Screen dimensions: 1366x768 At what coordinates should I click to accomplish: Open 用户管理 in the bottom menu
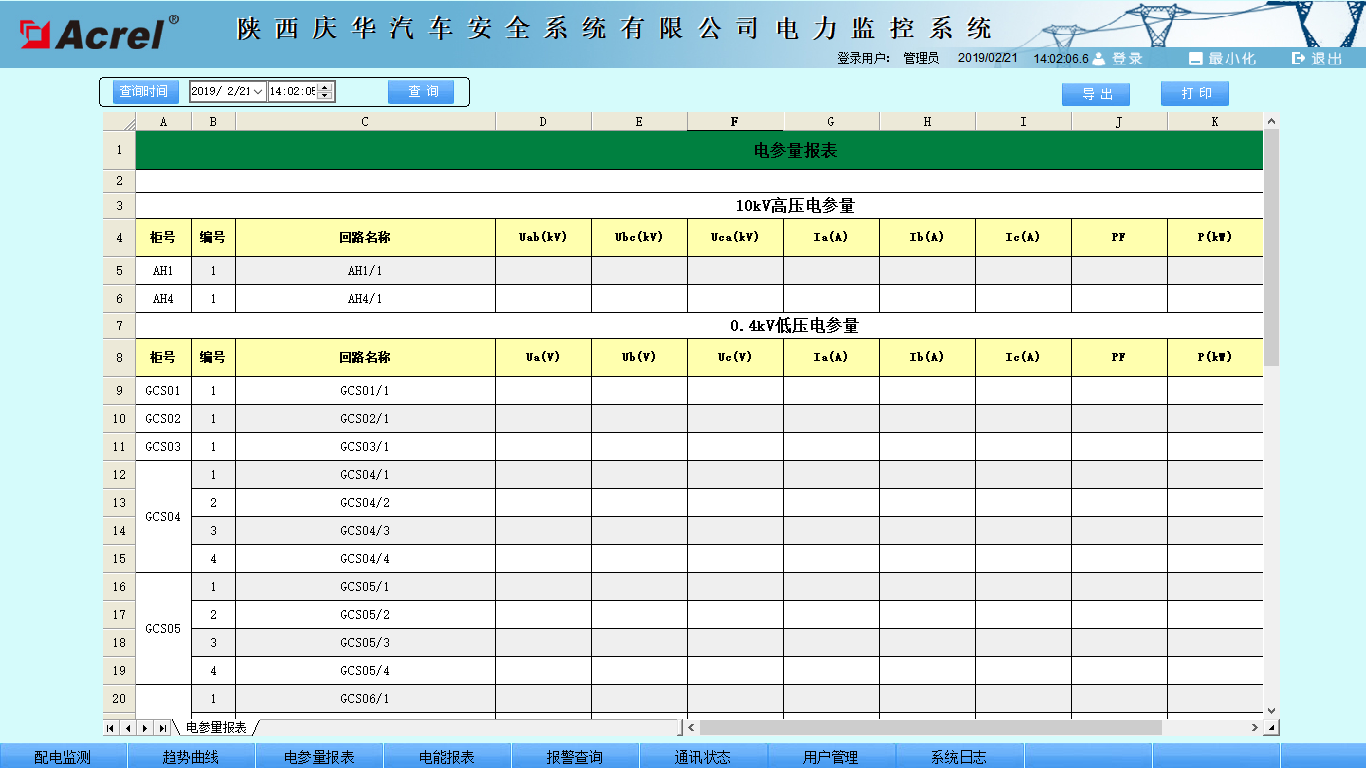[x=831, y=757]
